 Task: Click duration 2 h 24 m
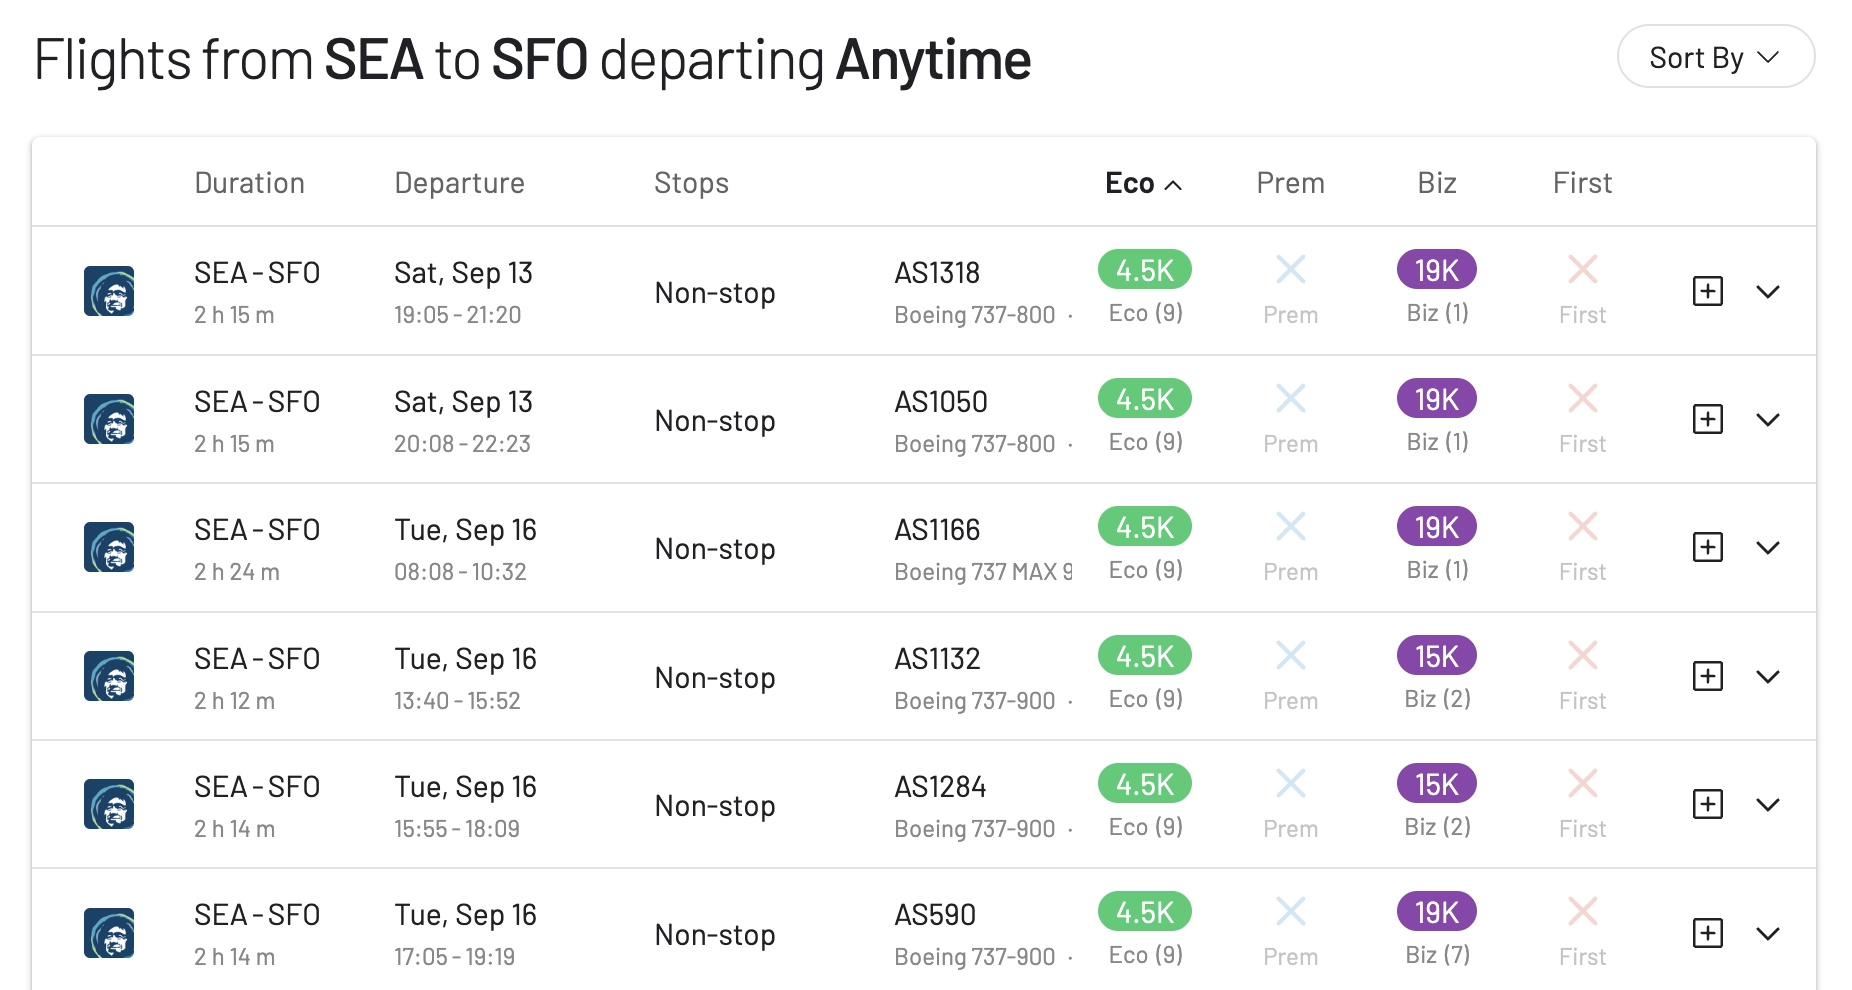click(x=237, y=572)
